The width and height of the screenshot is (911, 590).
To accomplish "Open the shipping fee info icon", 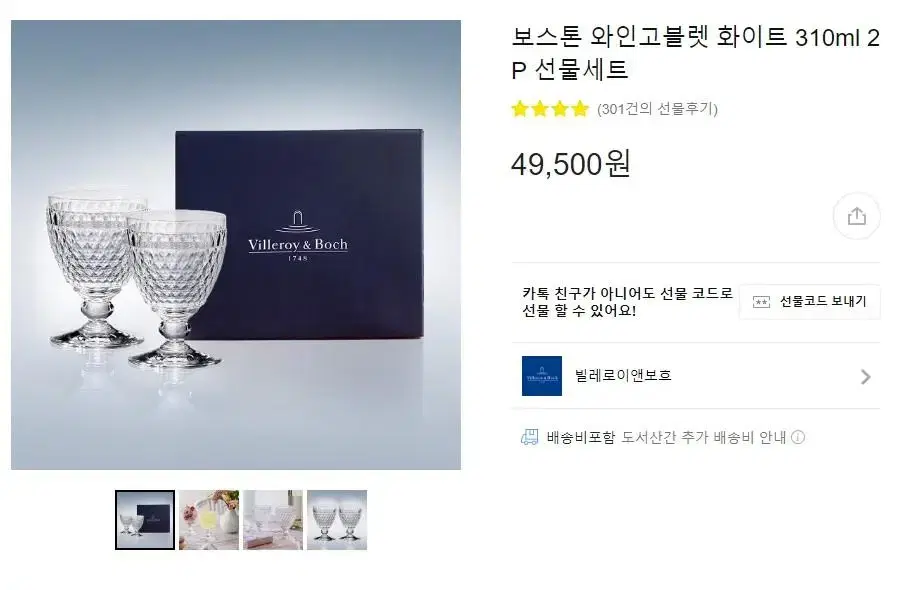I will coord(798,437).
